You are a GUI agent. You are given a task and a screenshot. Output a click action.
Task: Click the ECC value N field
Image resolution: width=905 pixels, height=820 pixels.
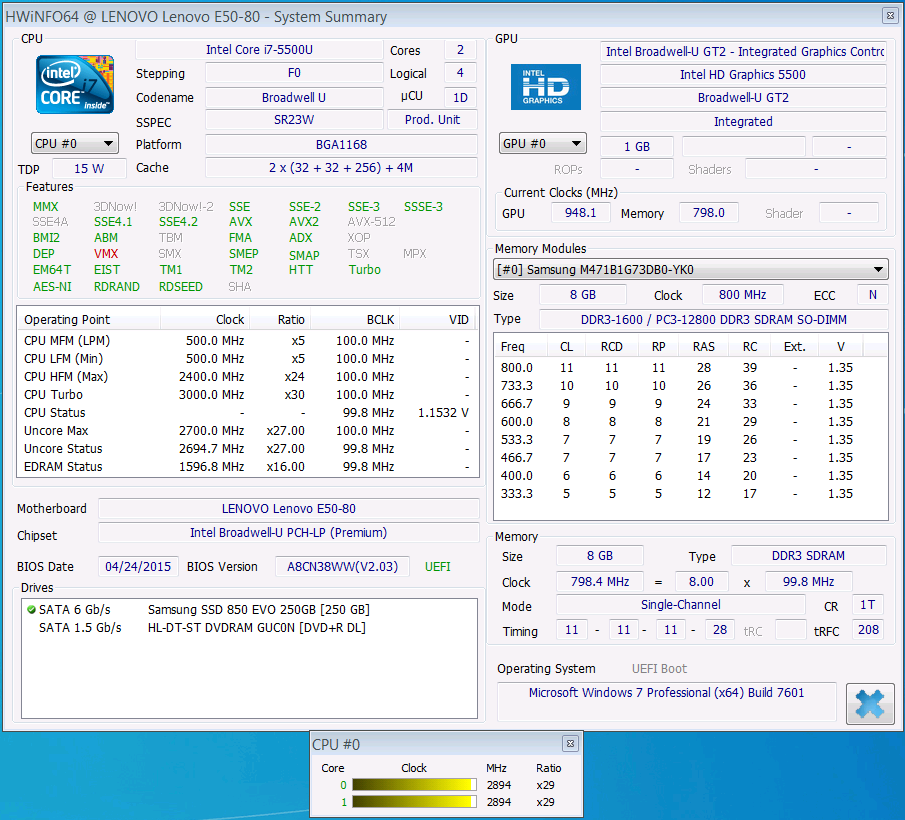pyautogui.click(x=872, y=295)
